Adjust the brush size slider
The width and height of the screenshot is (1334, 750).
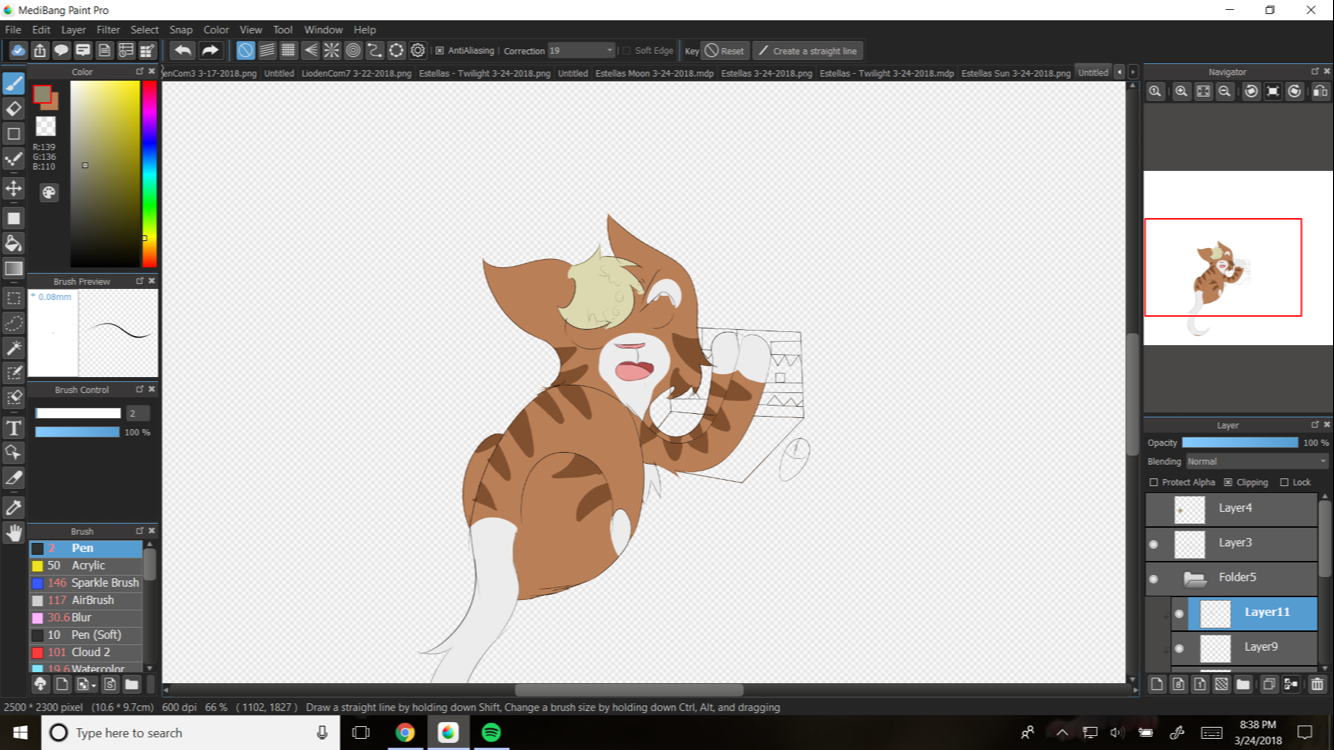(x=78, y=413)
